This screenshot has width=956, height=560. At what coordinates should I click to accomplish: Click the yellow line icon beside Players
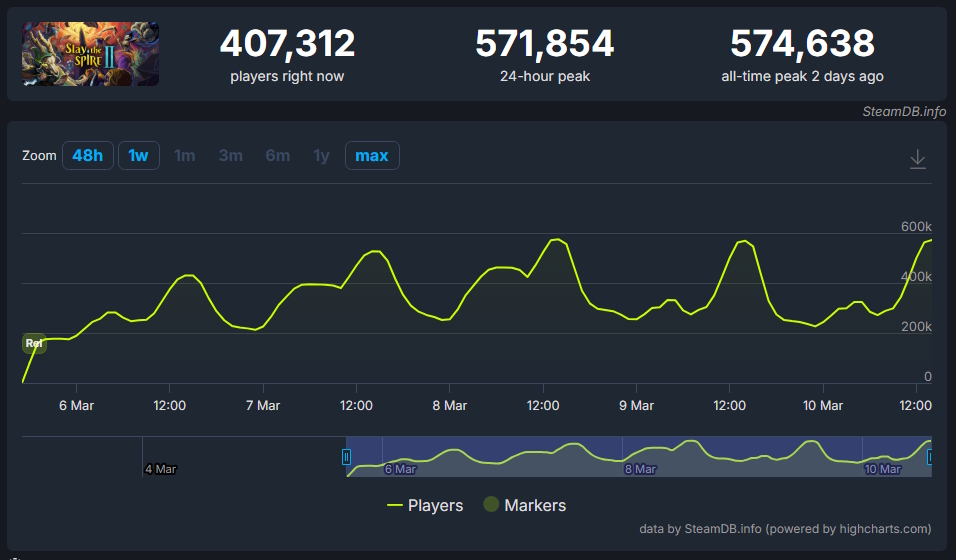point(395,505)
